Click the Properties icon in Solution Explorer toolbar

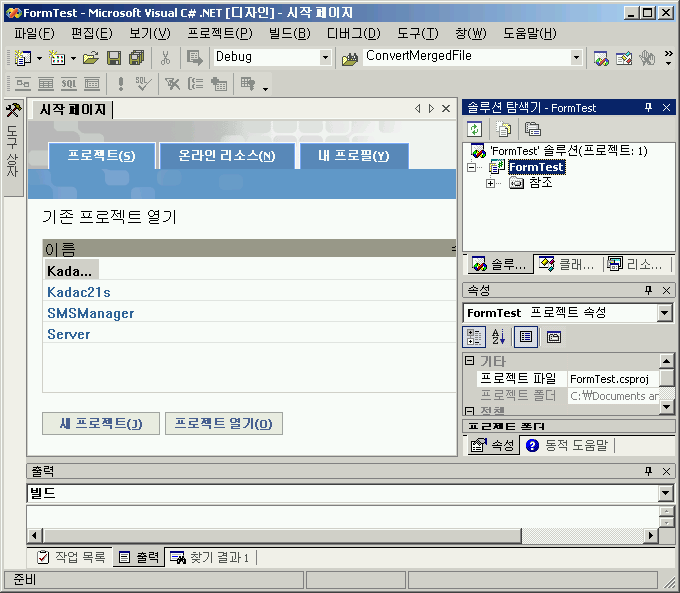[533, 129]
